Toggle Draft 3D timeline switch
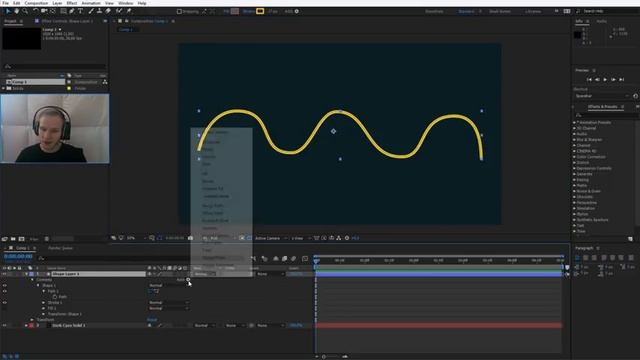The width and height of the screenshot is (640, 360). (264, 258)
